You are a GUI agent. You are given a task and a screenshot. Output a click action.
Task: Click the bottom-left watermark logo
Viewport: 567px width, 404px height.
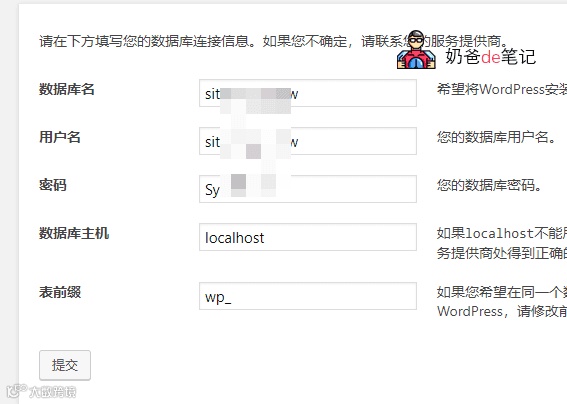pyautogui.click(x=42, y=391)
